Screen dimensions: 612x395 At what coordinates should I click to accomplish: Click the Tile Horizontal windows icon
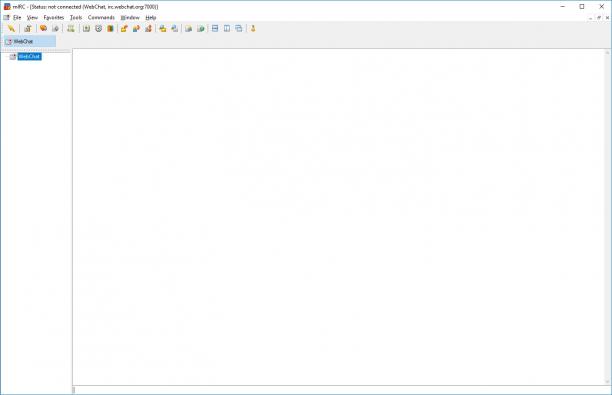click(x=215, y=28)
